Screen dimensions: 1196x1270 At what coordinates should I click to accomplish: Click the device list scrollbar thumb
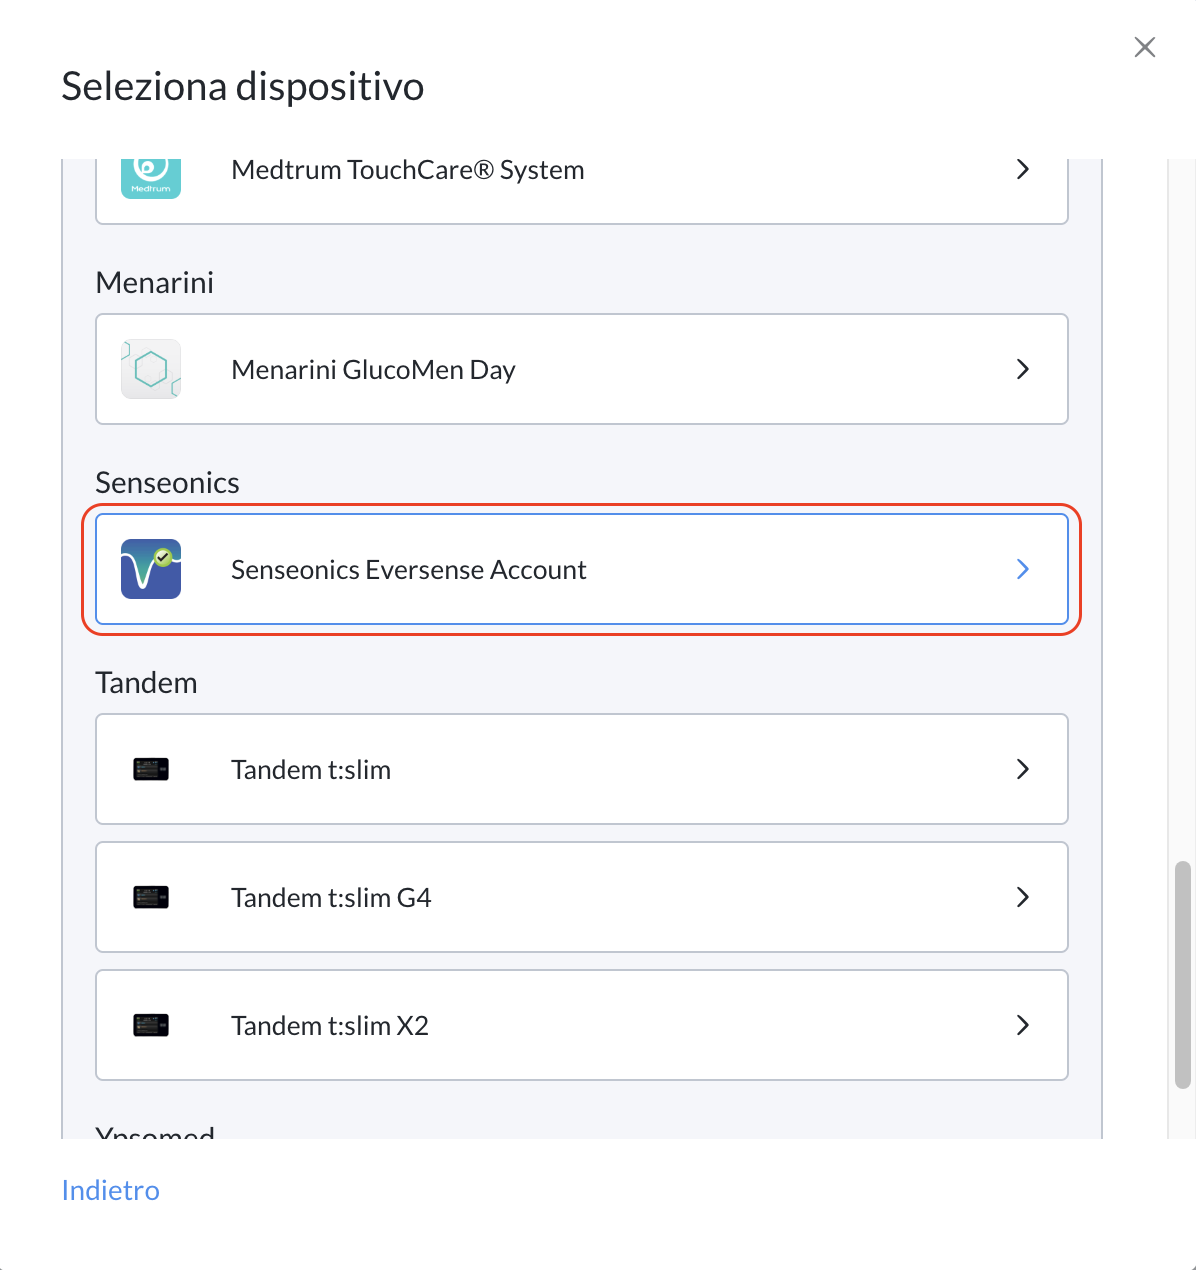click(1183, 973)
